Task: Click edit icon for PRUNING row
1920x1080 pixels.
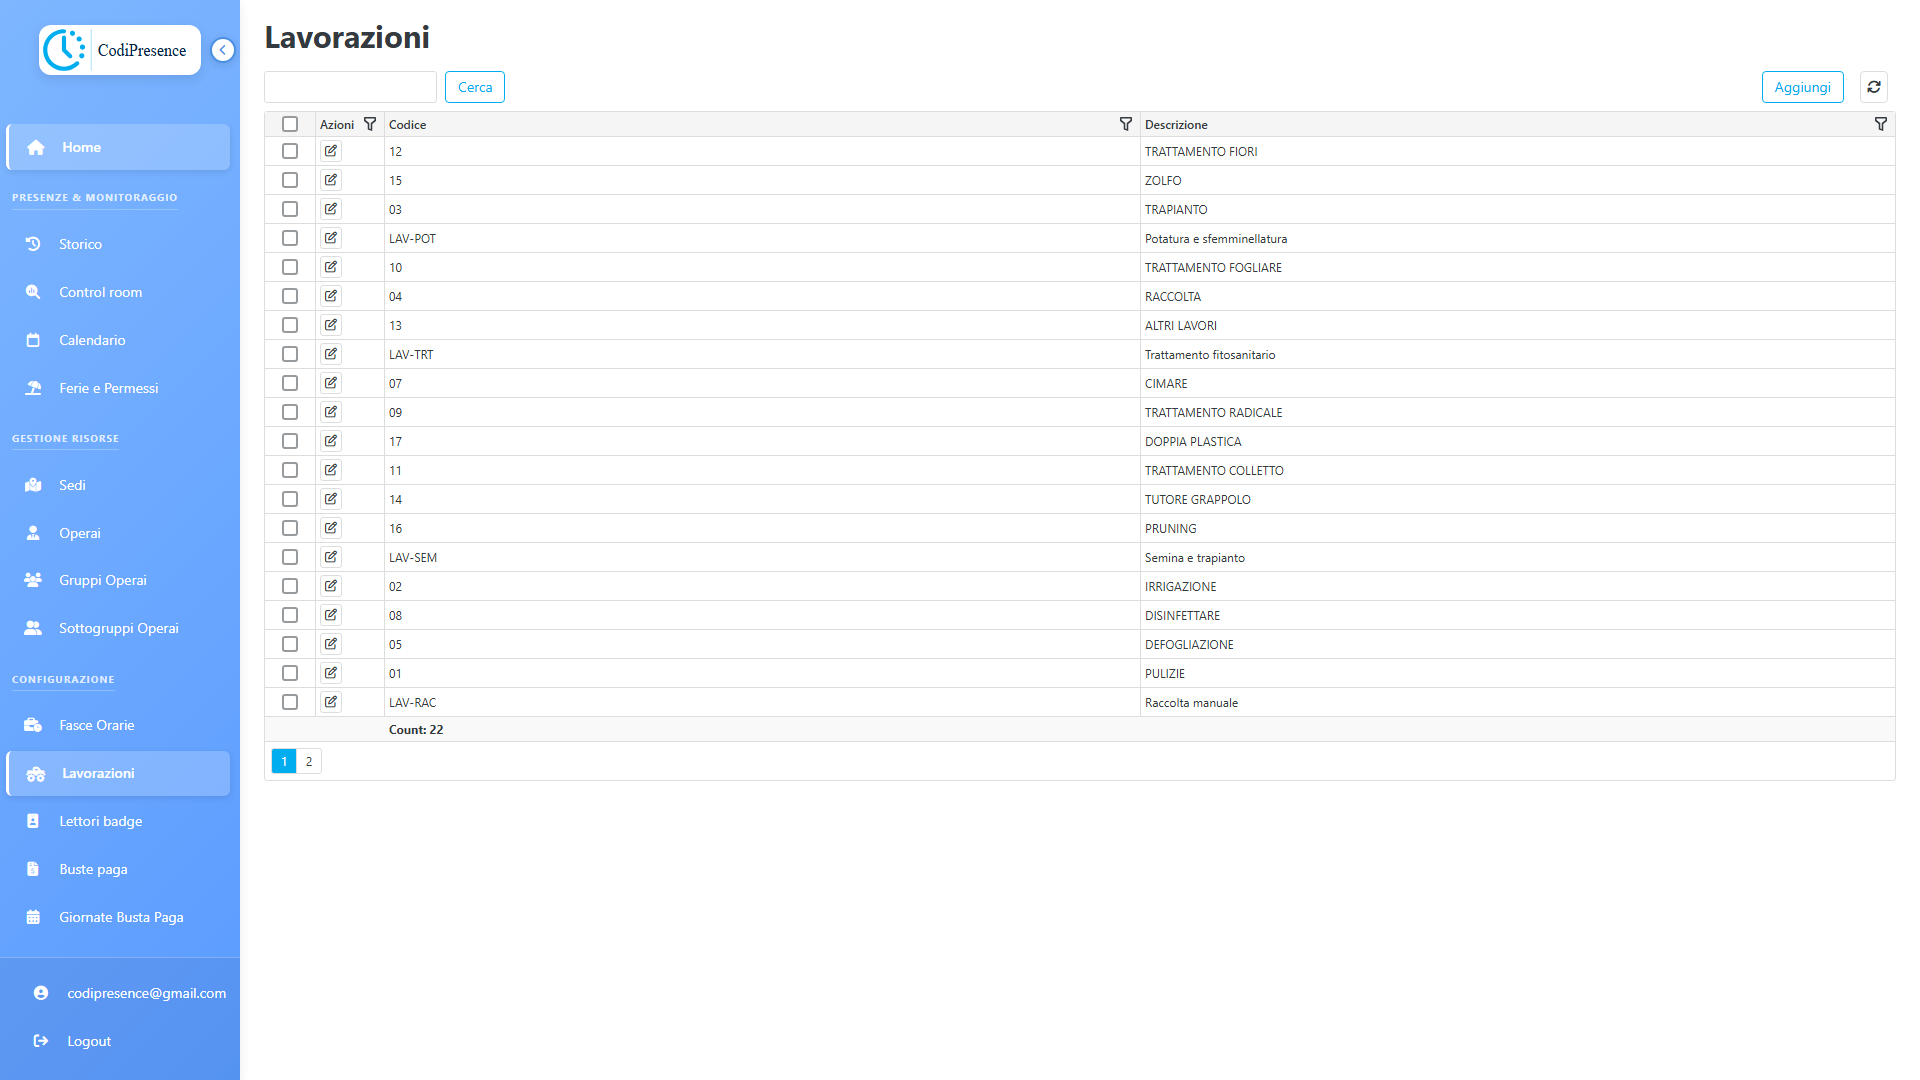Action: (x=331, y=528)
